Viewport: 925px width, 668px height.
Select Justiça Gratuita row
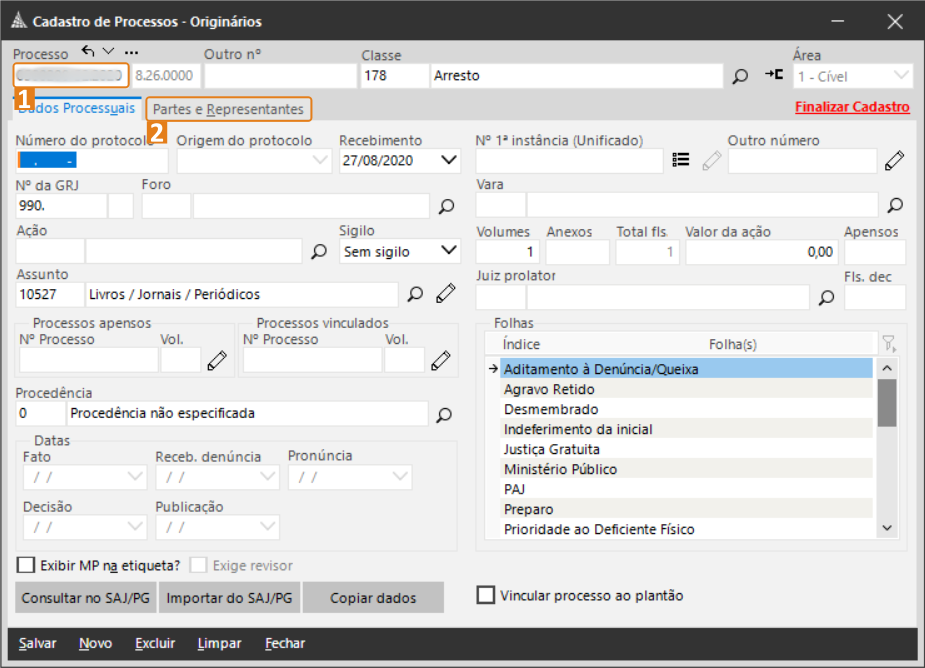click(686, 449)
